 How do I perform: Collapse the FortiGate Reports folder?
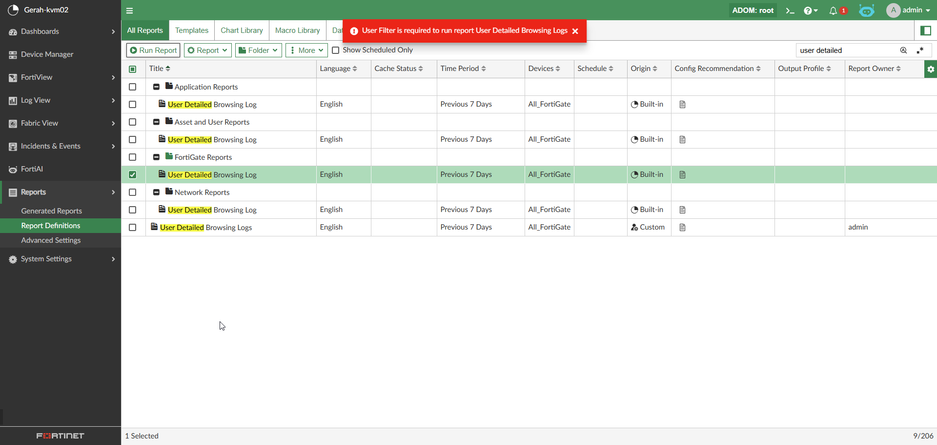click(156, 158)
